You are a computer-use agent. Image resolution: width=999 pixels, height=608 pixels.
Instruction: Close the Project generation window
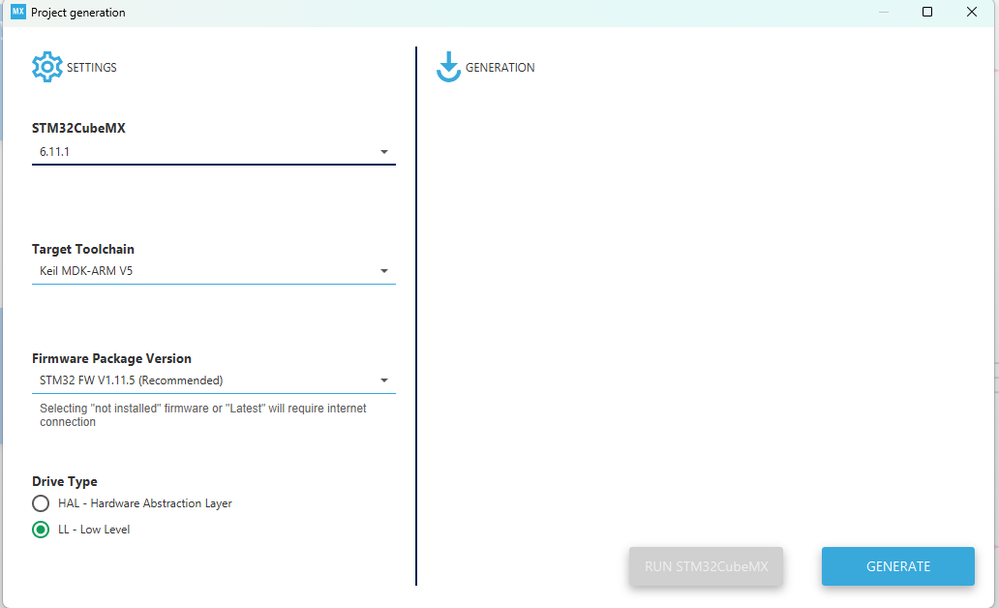click(972, 11)
